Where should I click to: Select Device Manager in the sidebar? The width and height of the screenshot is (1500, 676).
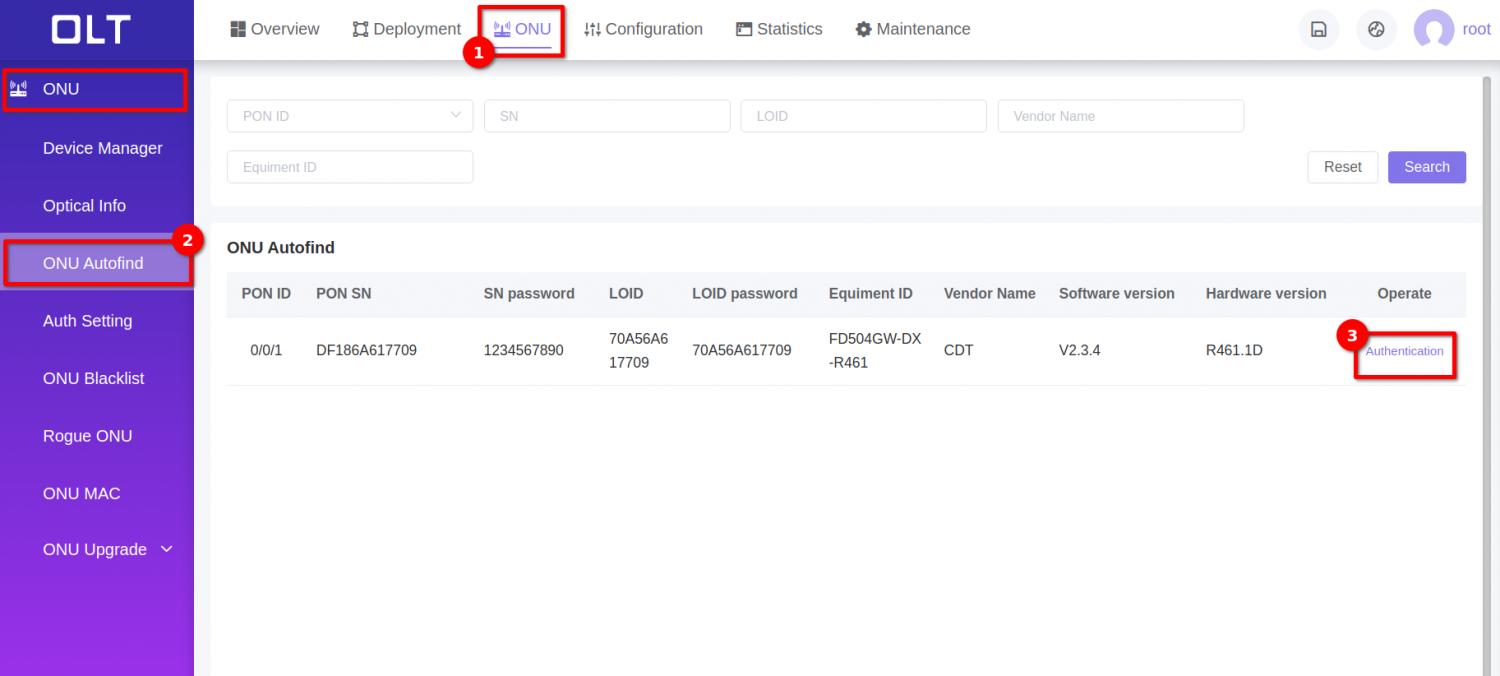point(102,148)
